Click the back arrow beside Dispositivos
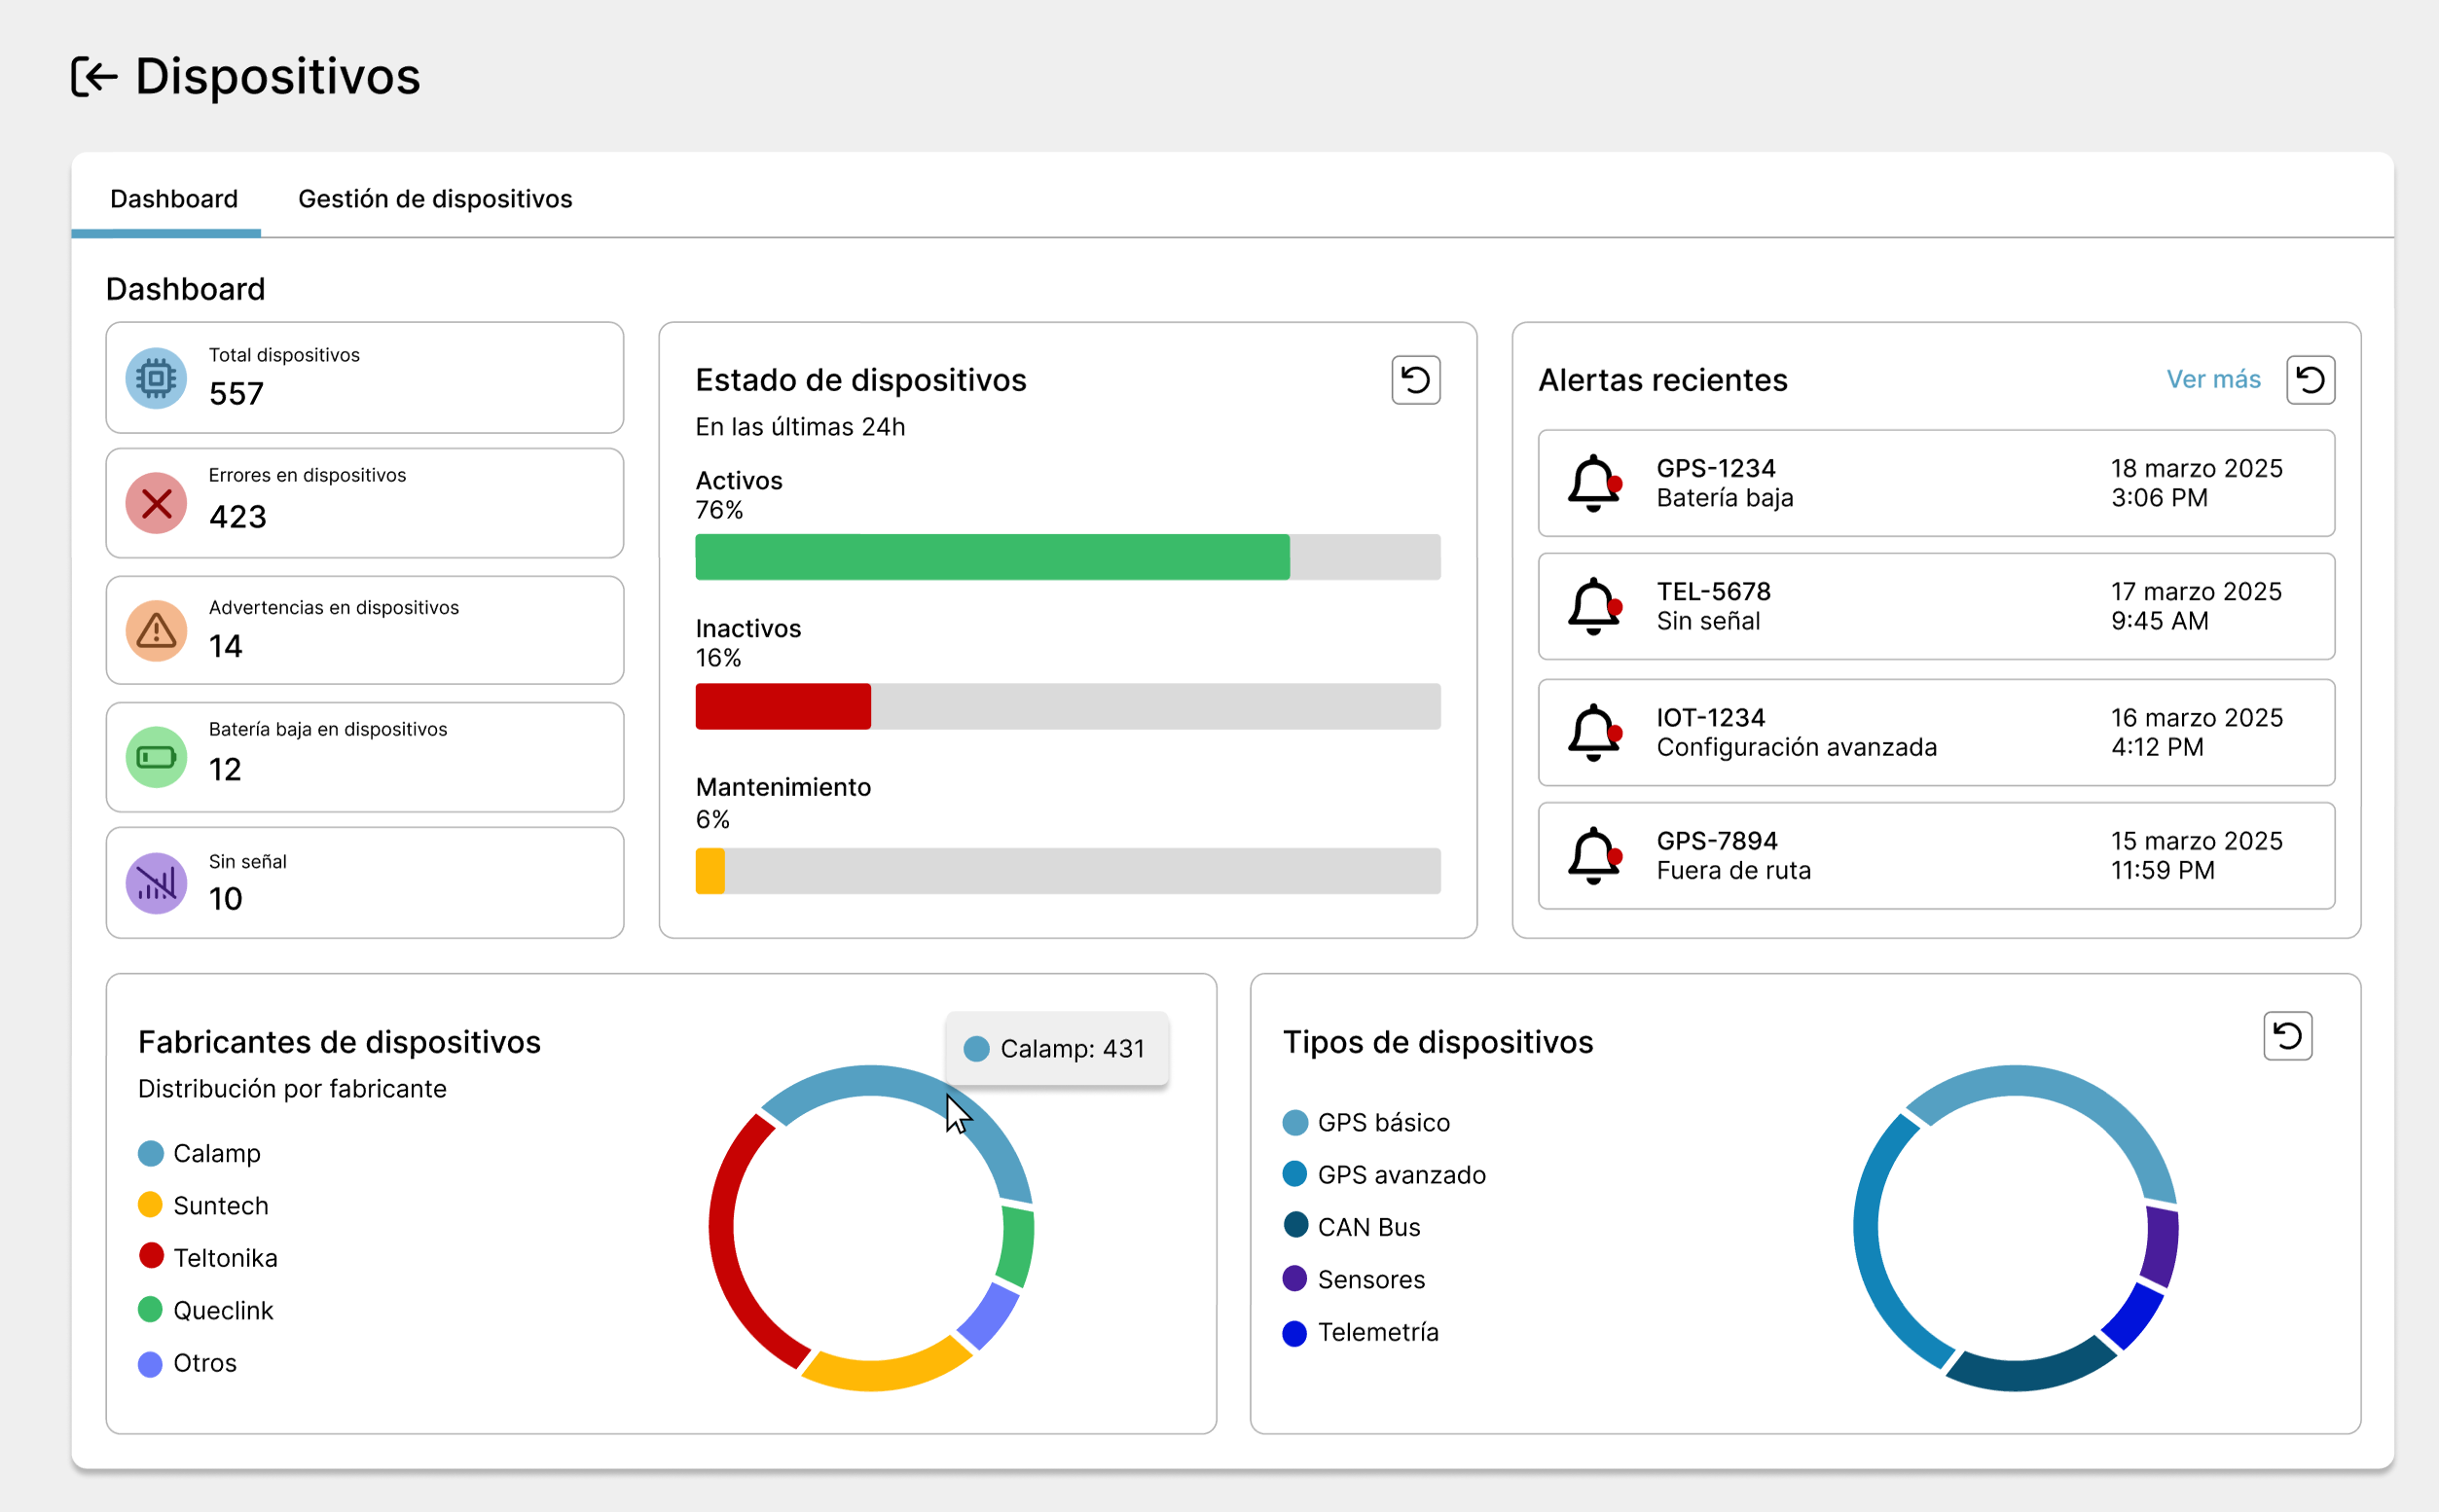2439x1512 pixels. pos(95,77)
